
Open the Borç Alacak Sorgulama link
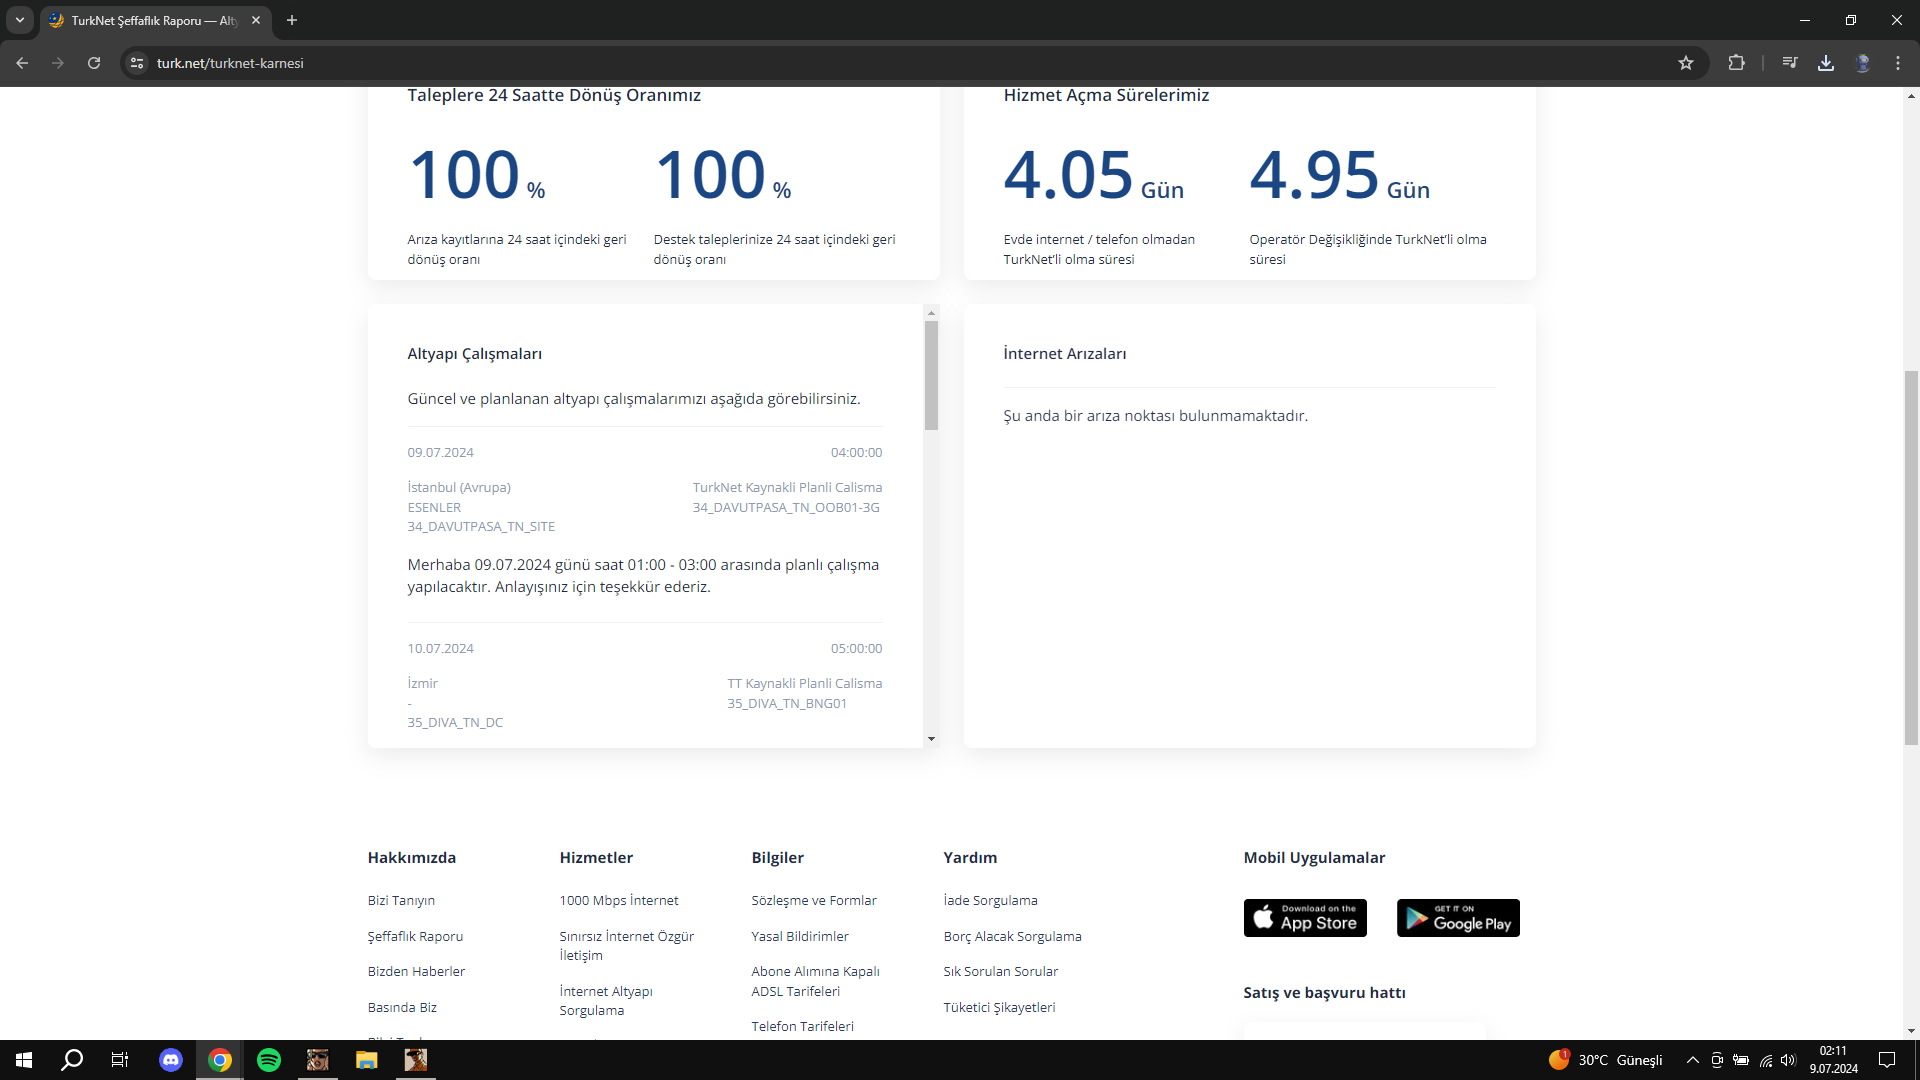(1013, 936)
